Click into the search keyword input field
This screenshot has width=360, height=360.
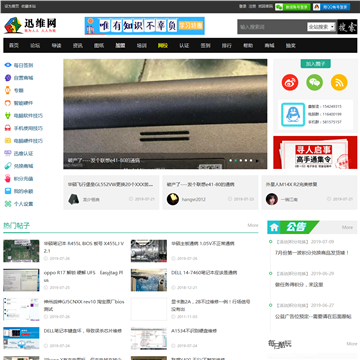273,27
